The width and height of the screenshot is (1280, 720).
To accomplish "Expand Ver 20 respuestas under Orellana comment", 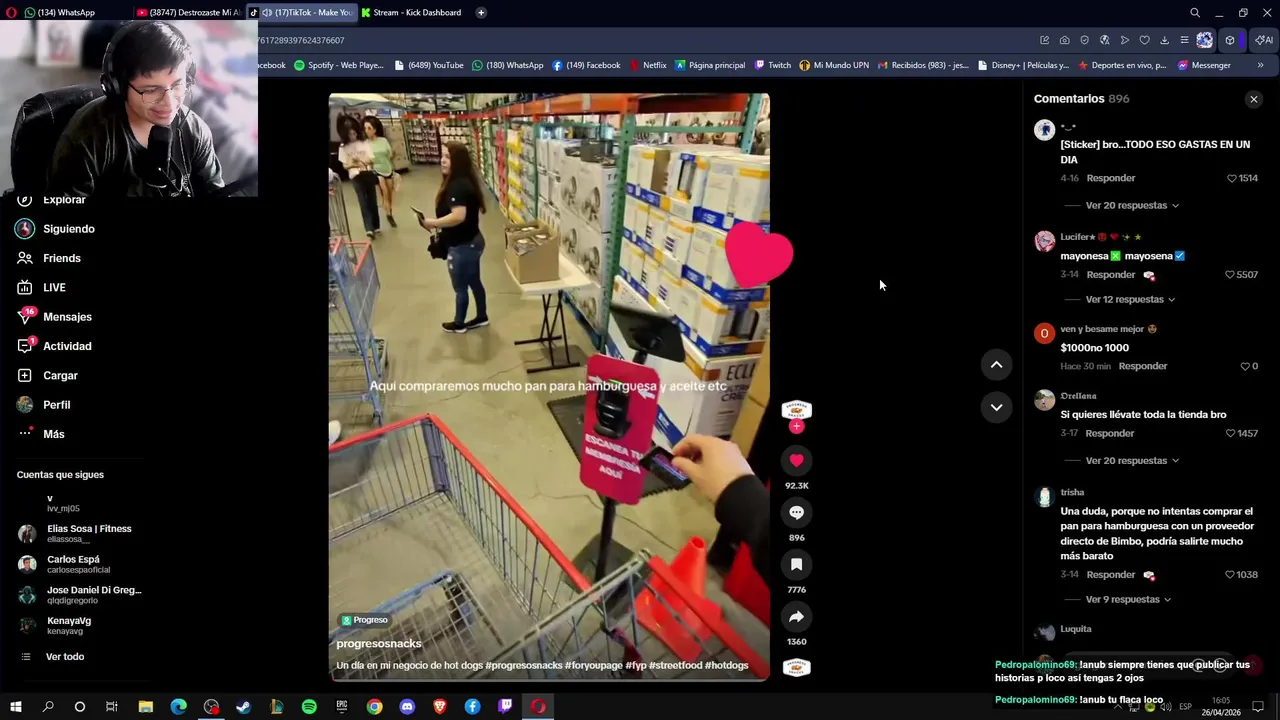I will pos(1132,460).
